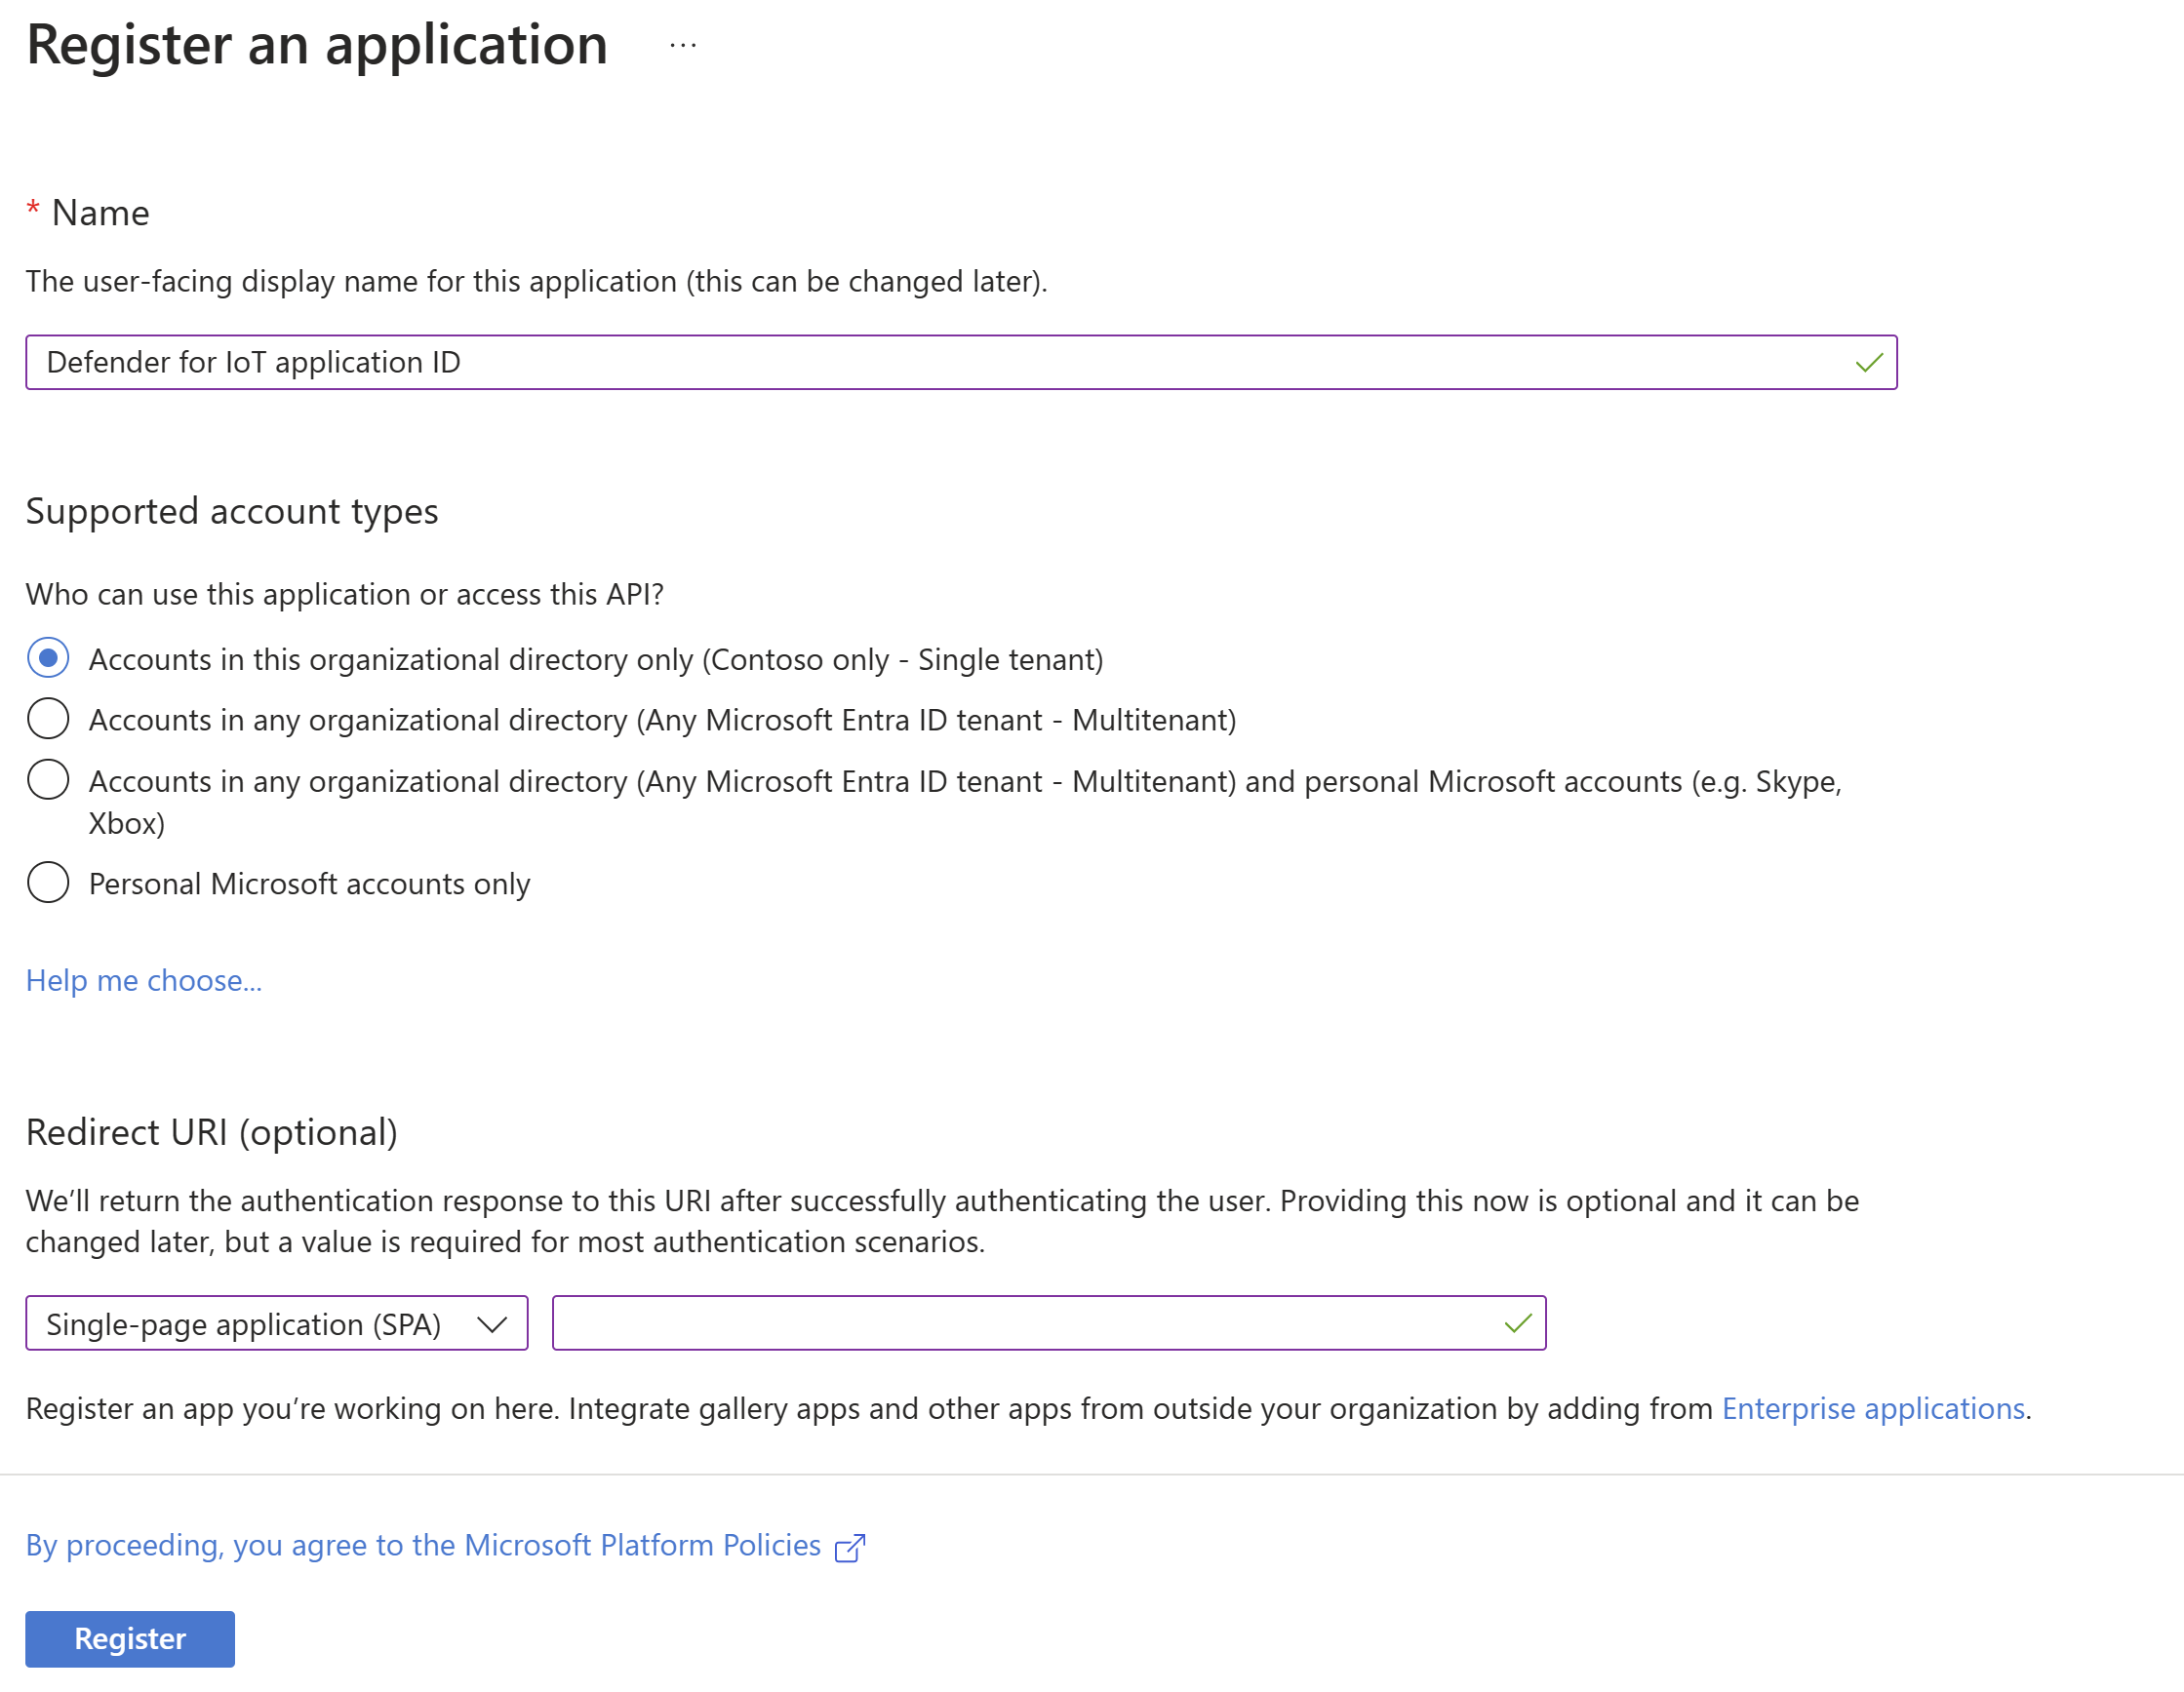Open the Microsoft Platform Policies agreement link
Screen dimensions: 2184x1692
tap(423, 1546)
